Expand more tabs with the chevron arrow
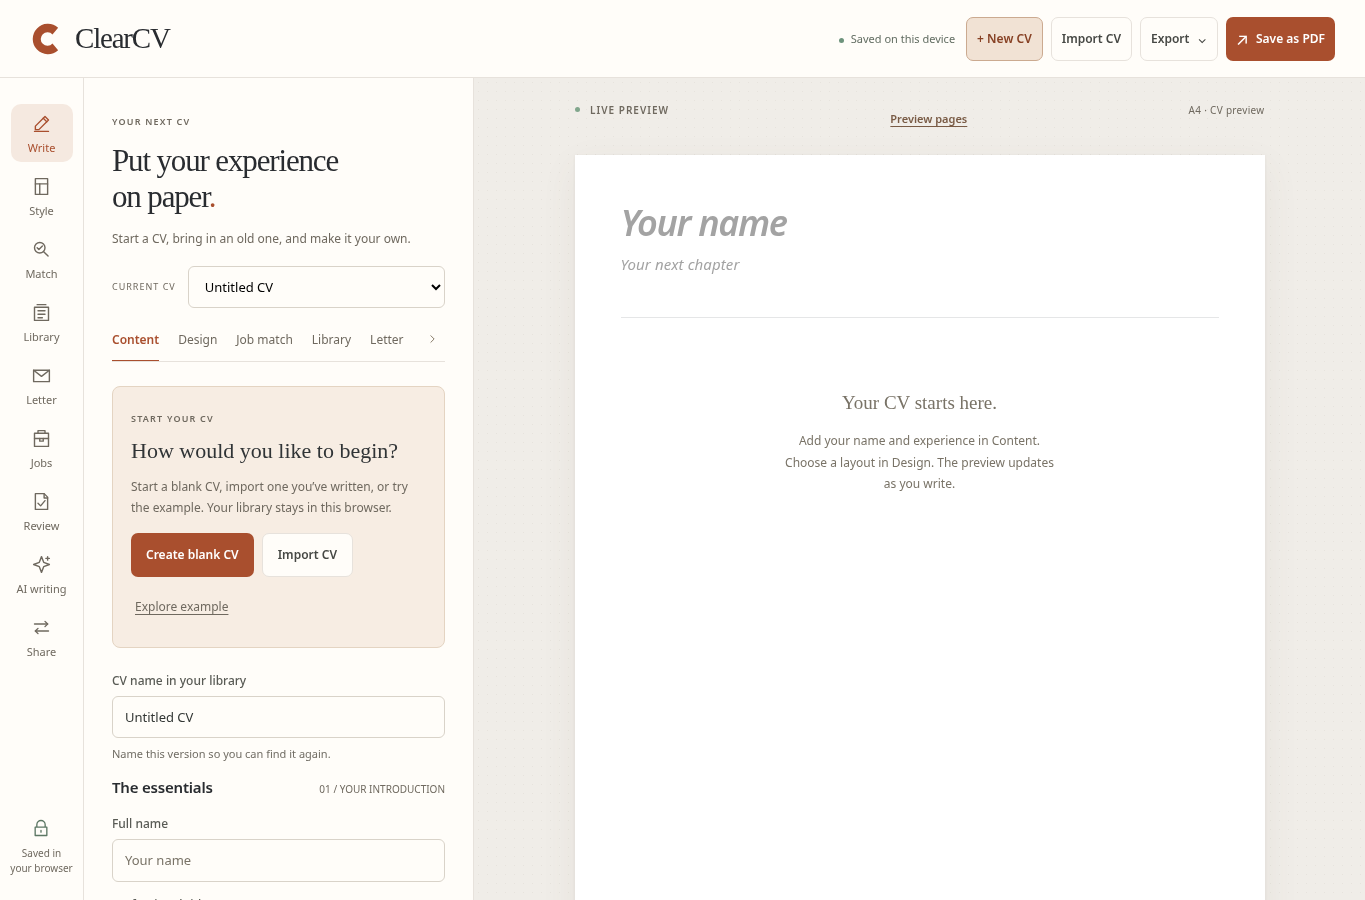Image resolution: width=1365 pixels, height=900 pixels. pos(432,339)
